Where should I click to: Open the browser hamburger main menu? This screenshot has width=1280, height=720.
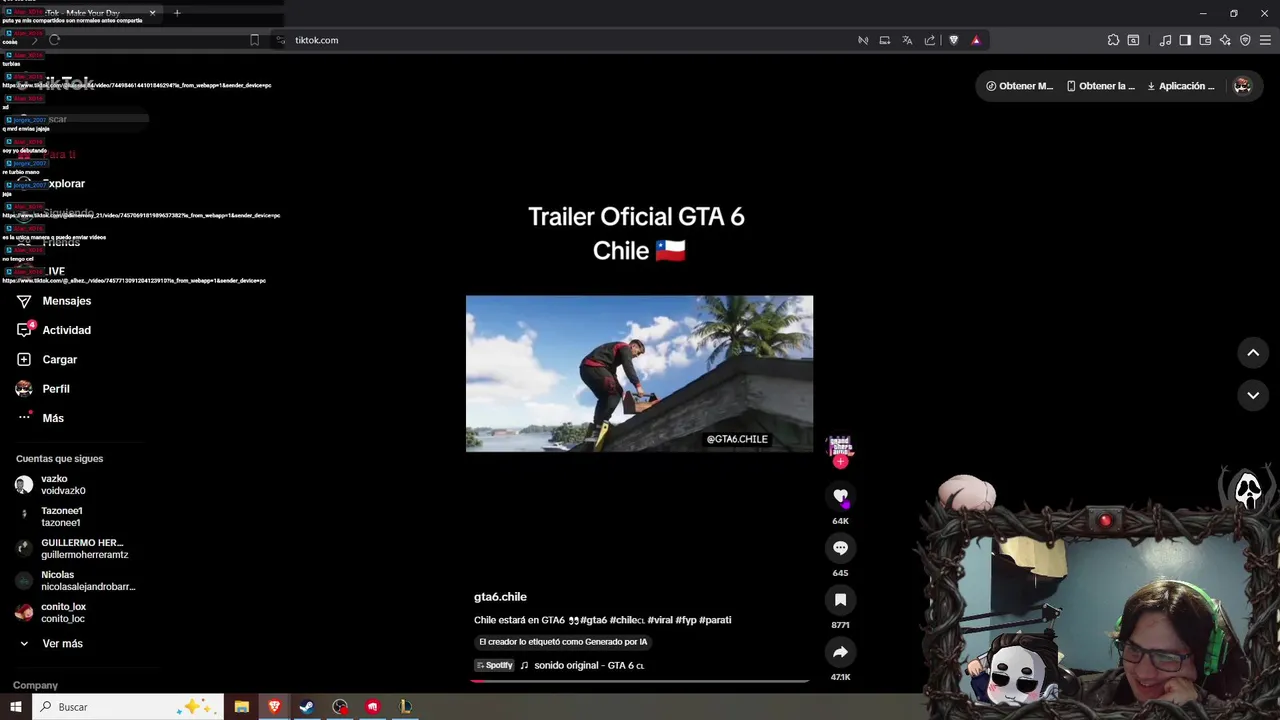[x=1265, y=40]
